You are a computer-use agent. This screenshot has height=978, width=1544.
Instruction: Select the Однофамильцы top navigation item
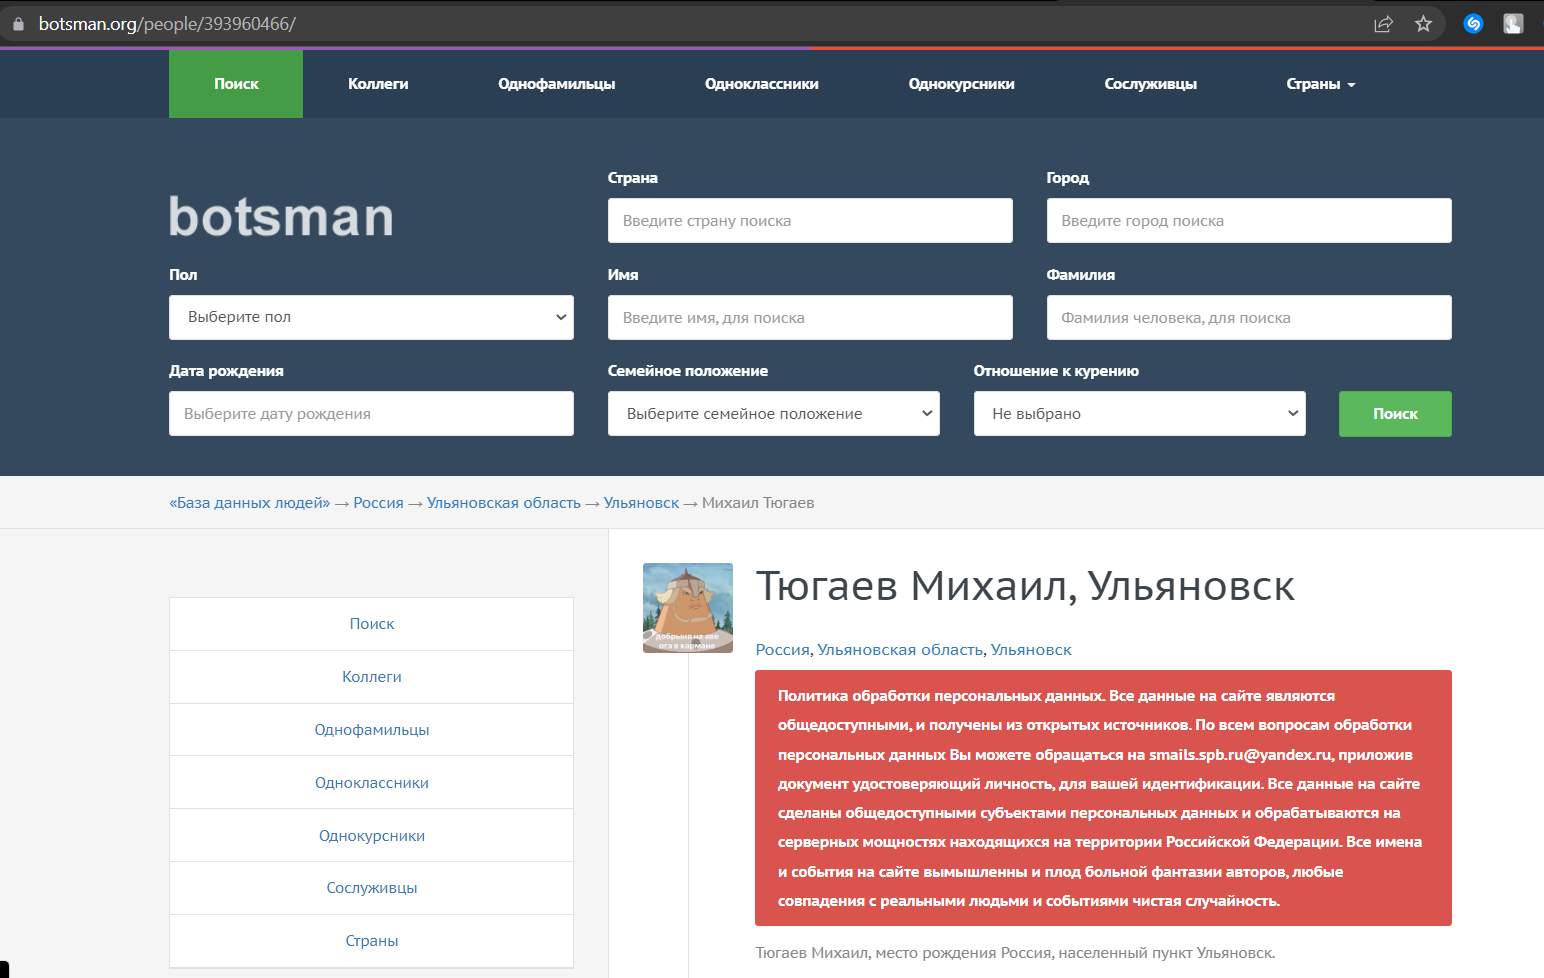click(x=557, y=84)
